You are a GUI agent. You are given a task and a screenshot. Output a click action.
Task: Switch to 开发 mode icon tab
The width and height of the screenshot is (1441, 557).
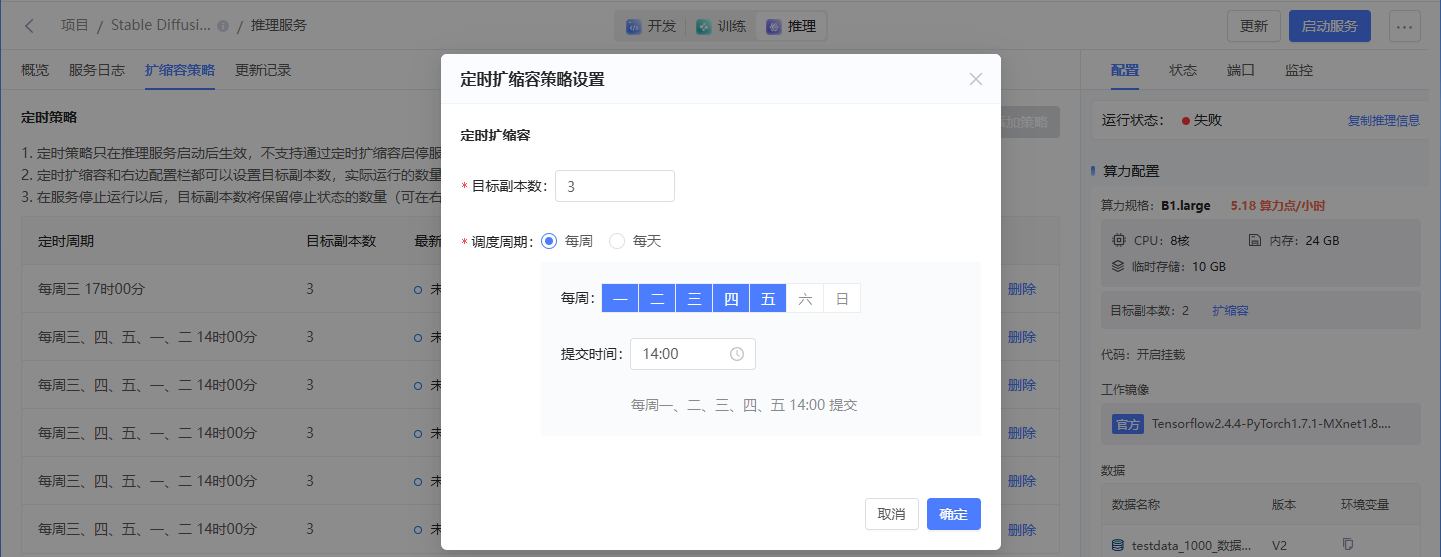pyautogui.click(x=651, y=27)
